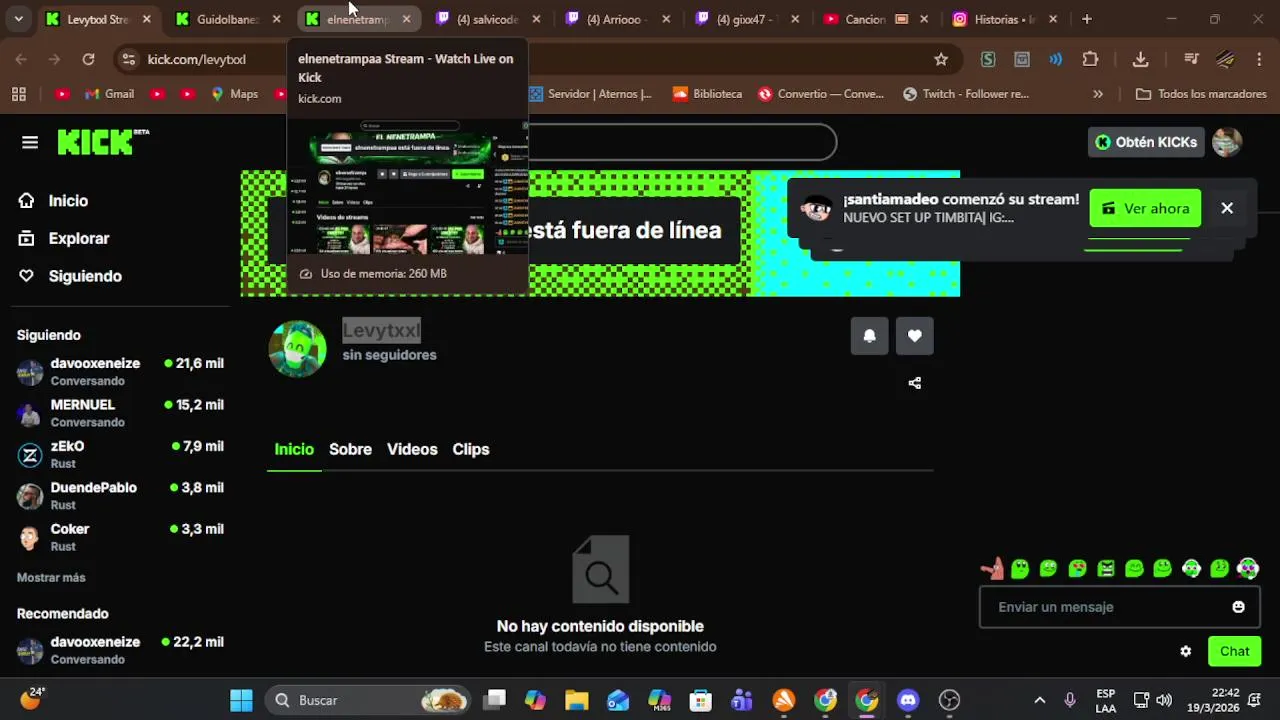The width and height of the screenshot is (1280, 720).
Task: Toggle channel notifications bell
Action: 869,336
